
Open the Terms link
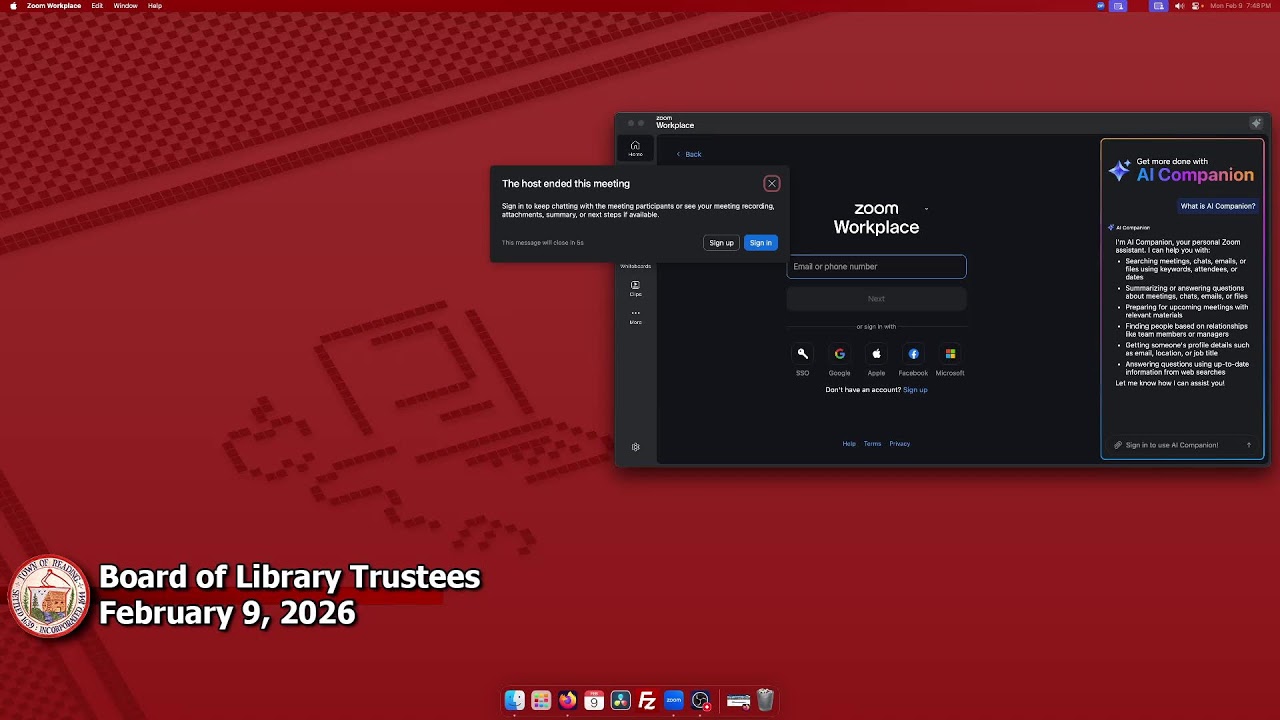[x=872, y=444]
